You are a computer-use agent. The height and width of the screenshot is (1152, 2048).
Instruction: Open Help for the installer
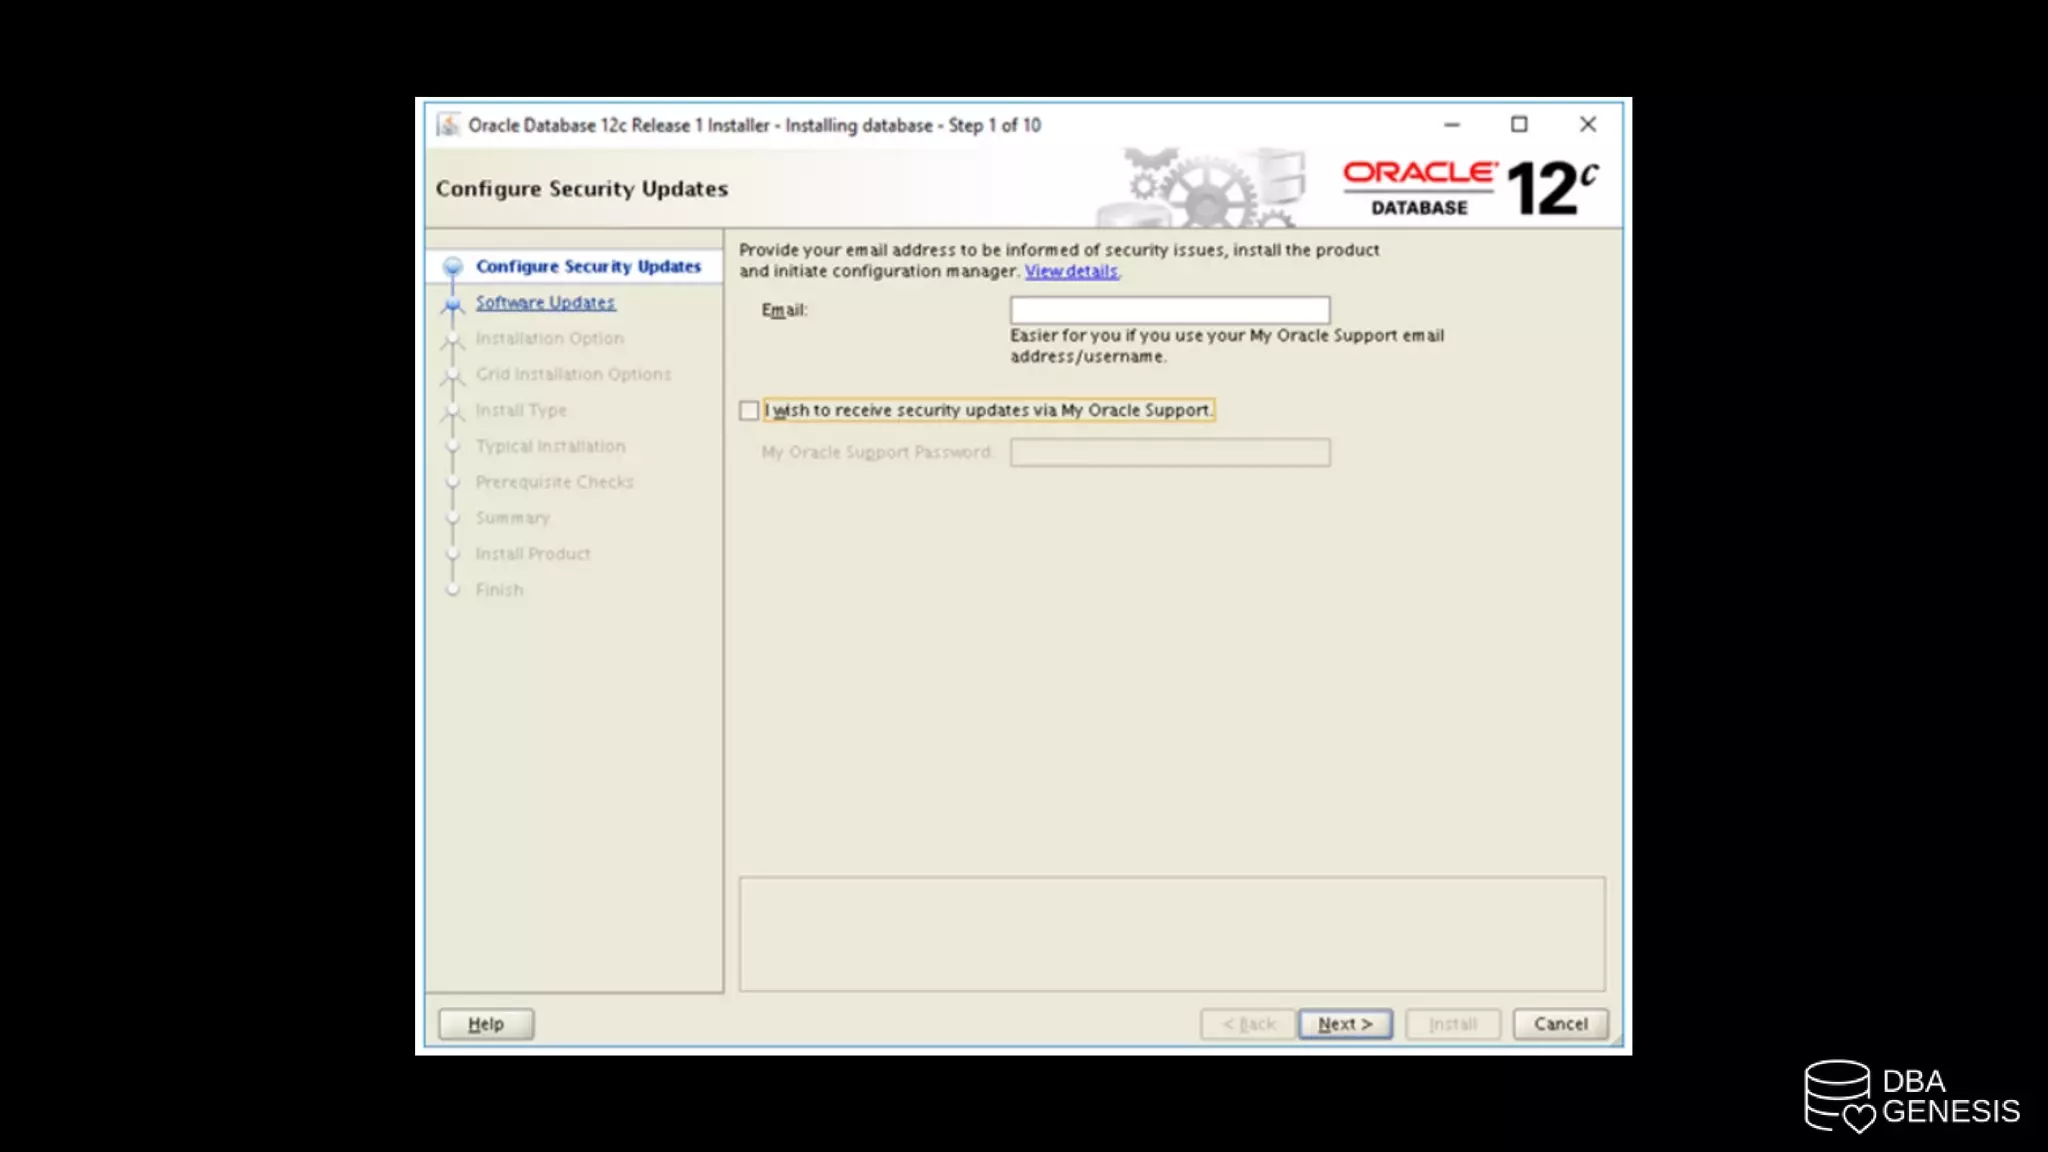coord(486,1024)
